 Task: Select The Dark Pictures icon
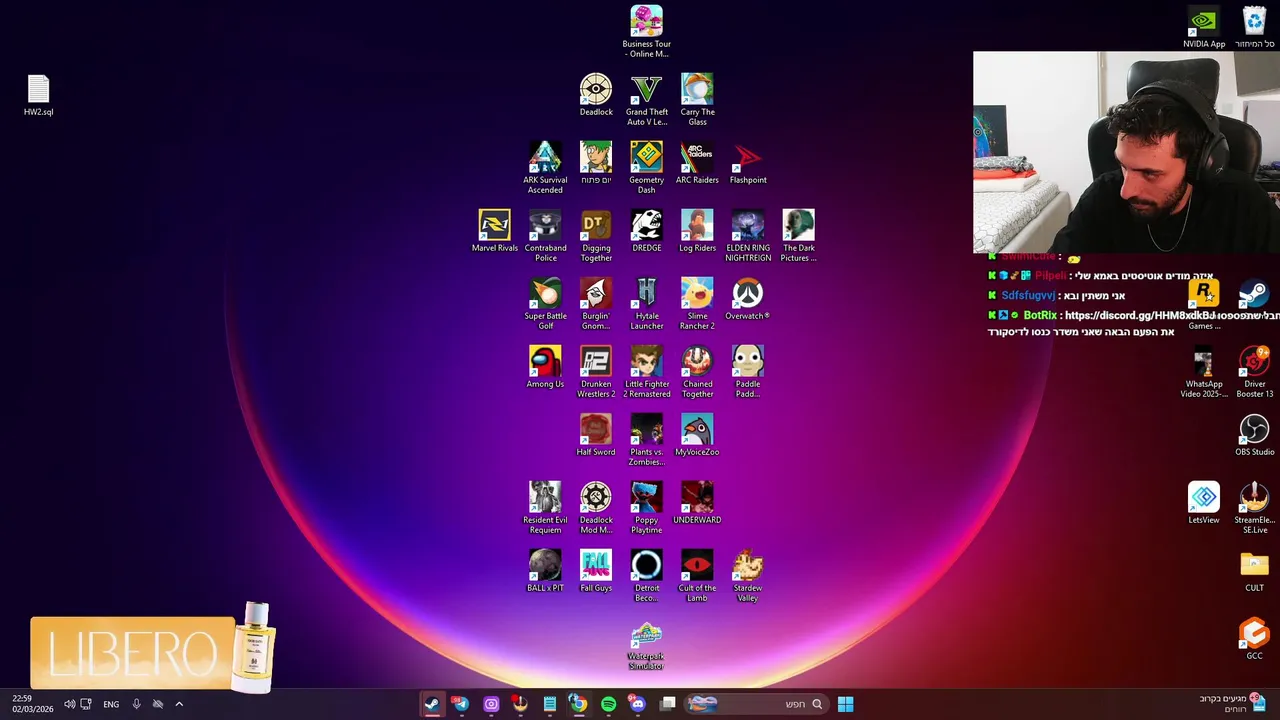[798, 236]
